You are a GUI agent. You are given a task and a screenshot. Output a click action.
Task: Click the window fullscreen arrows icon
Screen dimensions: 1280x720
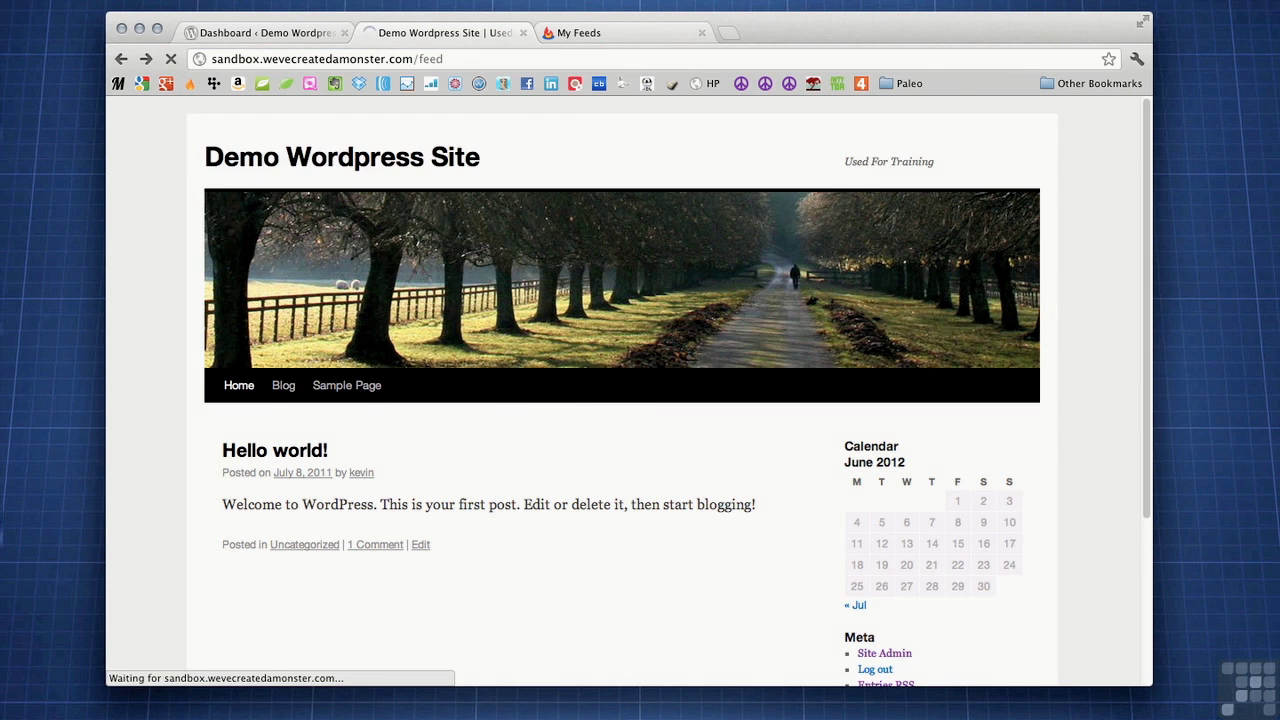(x=1142, y=21)
